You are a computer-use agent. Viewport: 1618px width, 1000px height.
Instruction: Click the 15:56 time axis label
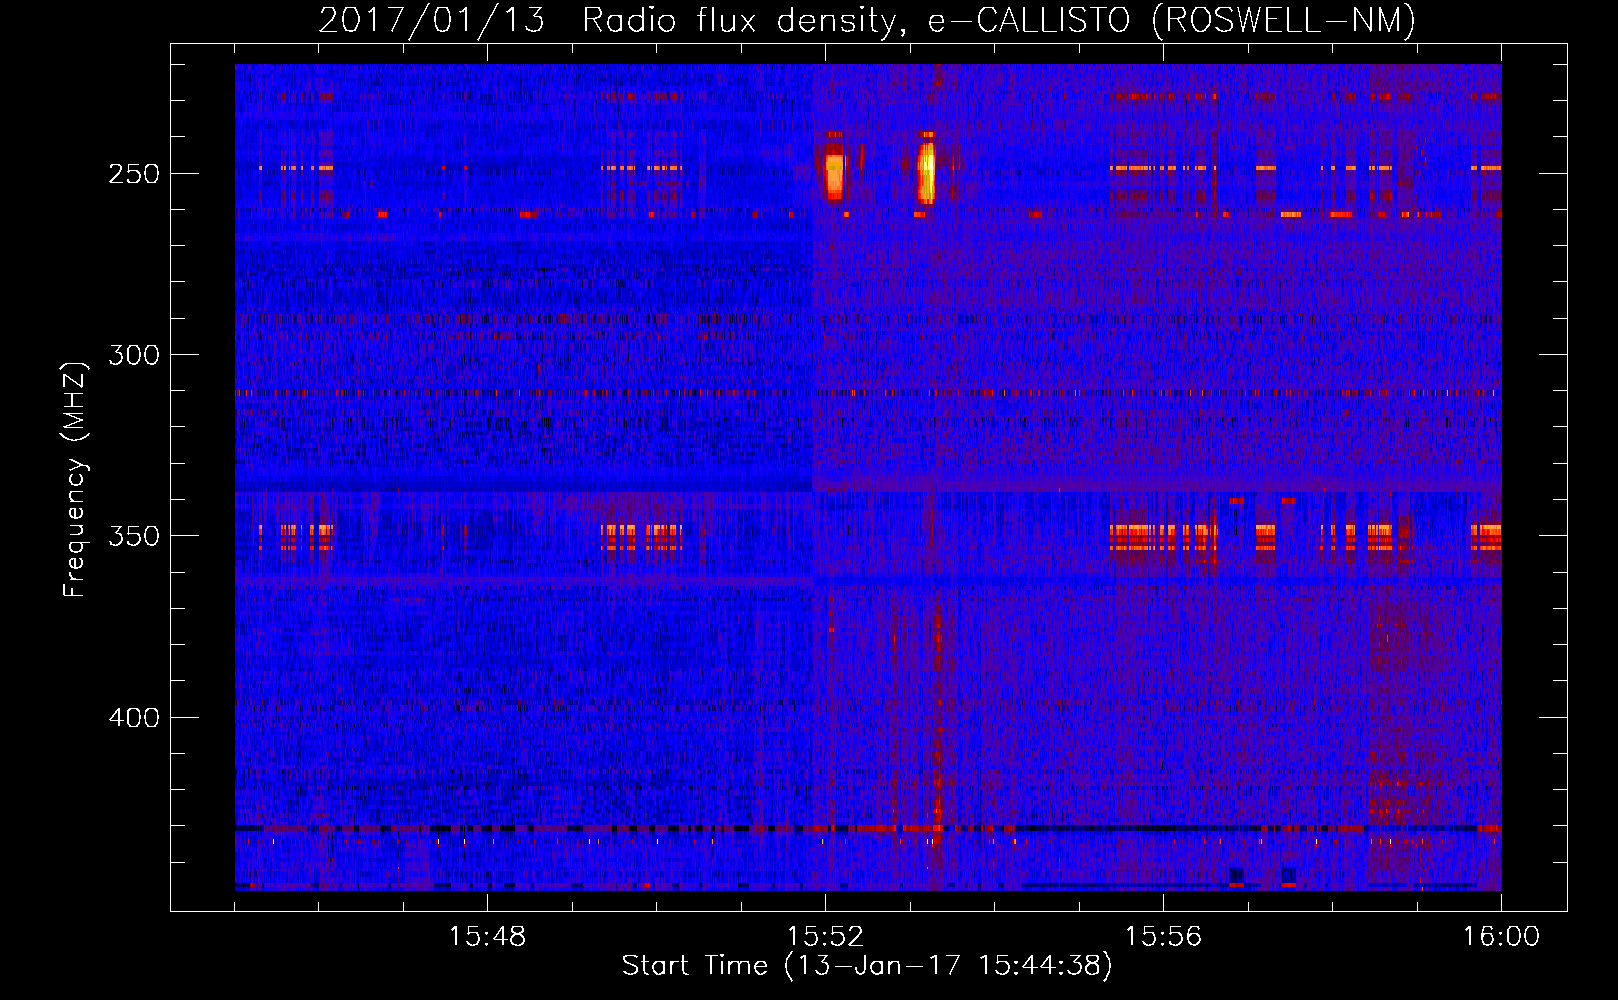coord(1163,937)
